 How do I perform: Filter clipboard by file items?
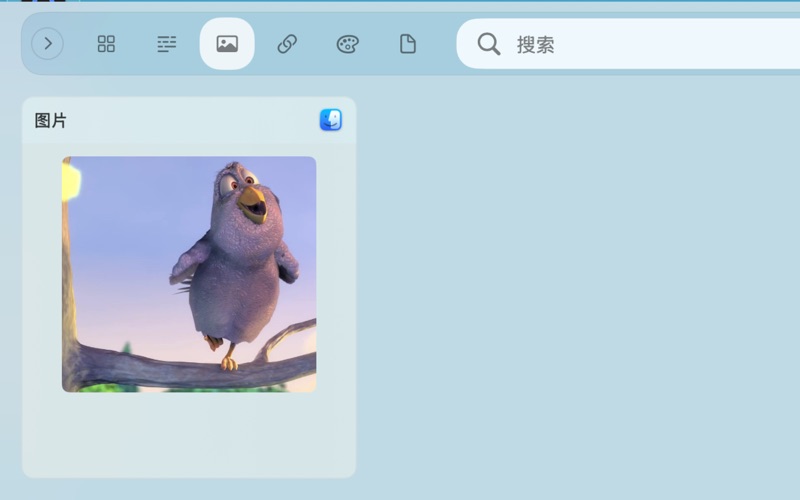tap(408, 44)
